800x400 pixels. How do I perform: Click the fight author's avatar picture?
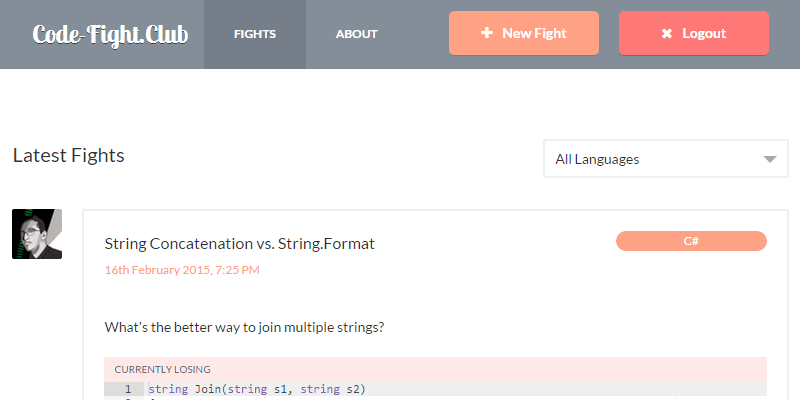coord(37,234)
